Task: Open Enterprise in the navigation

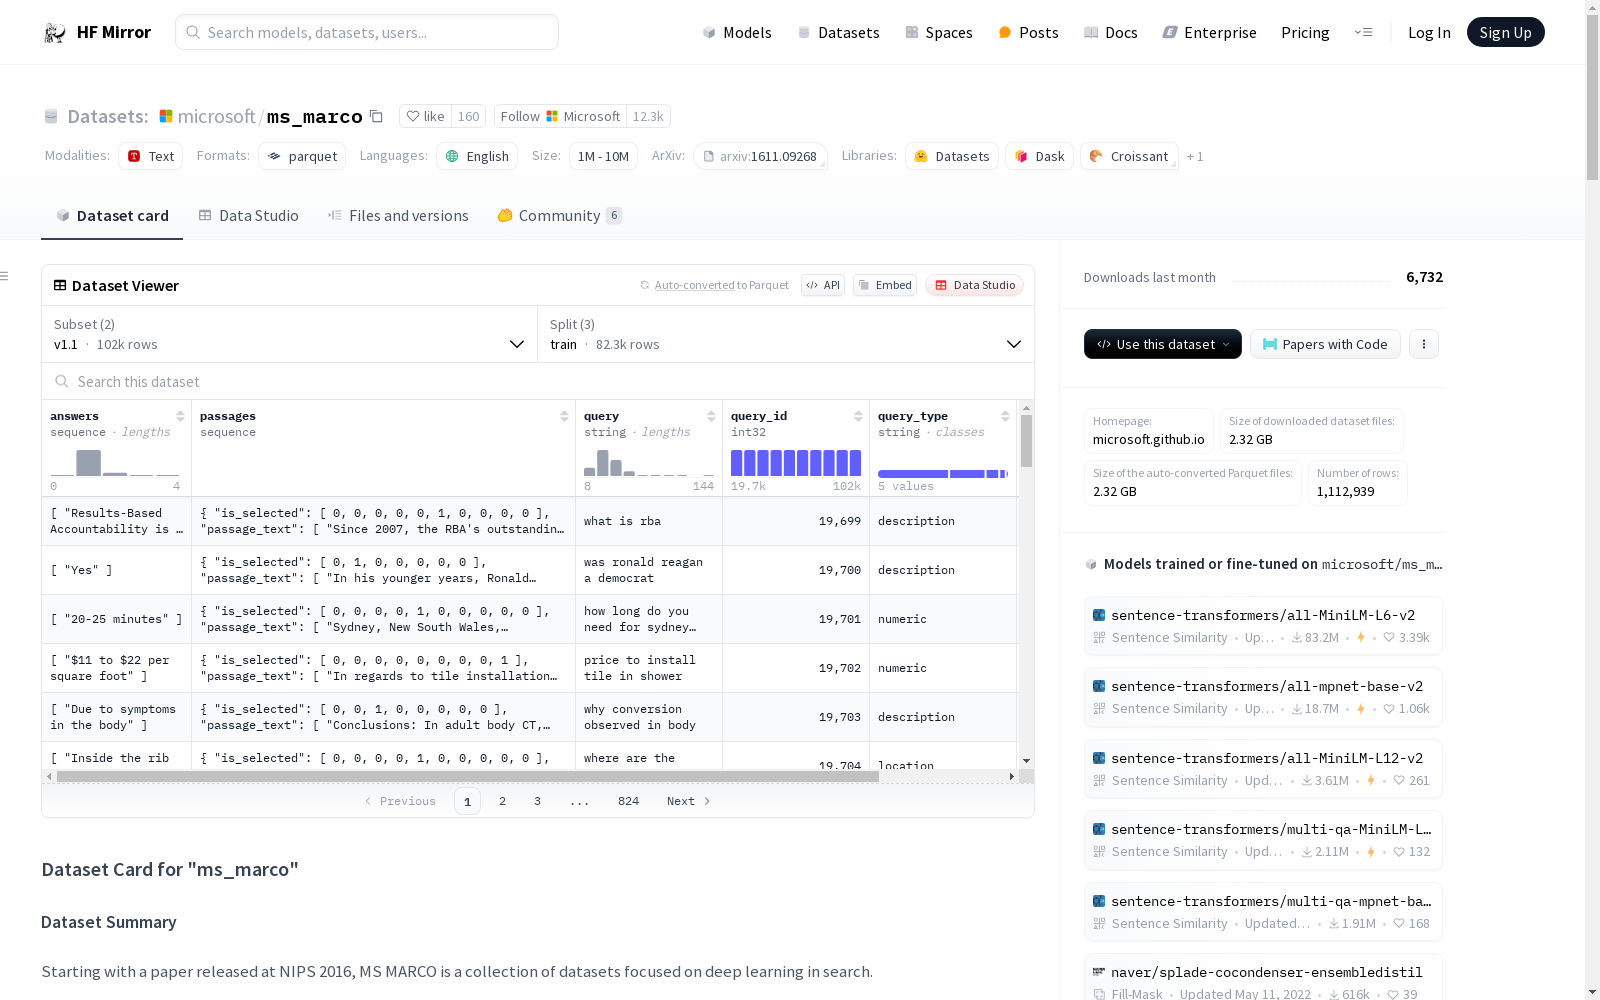Action: pos(1209,32)
